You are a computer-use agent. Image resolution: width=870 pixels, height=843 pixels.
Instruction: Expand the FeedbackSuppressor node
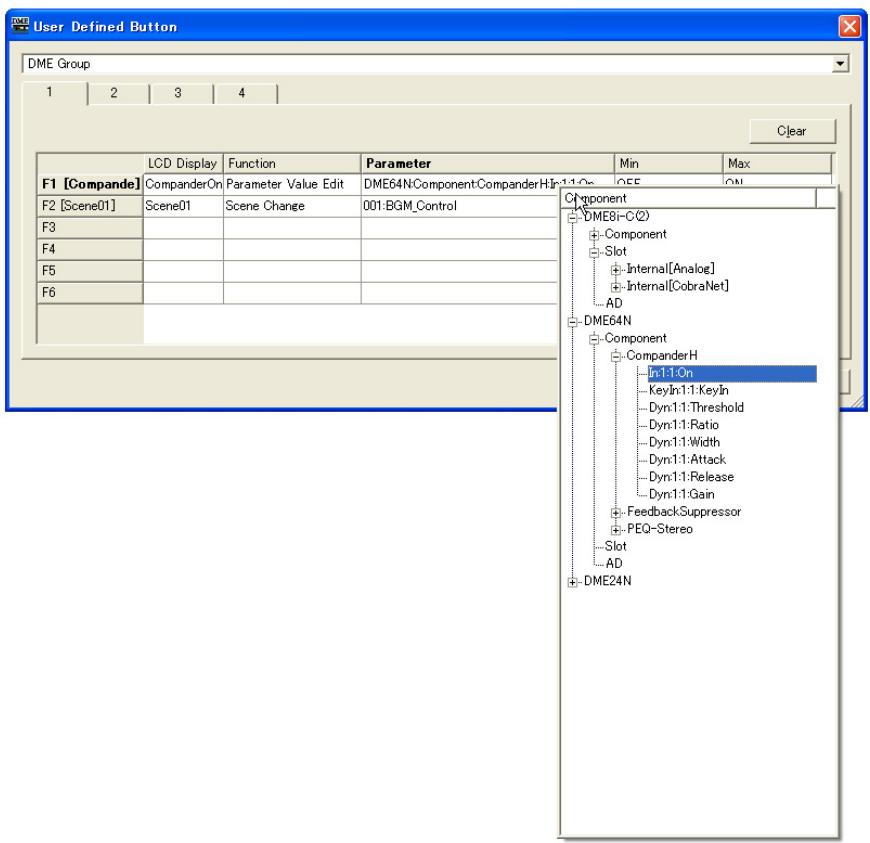click(616, 512)
